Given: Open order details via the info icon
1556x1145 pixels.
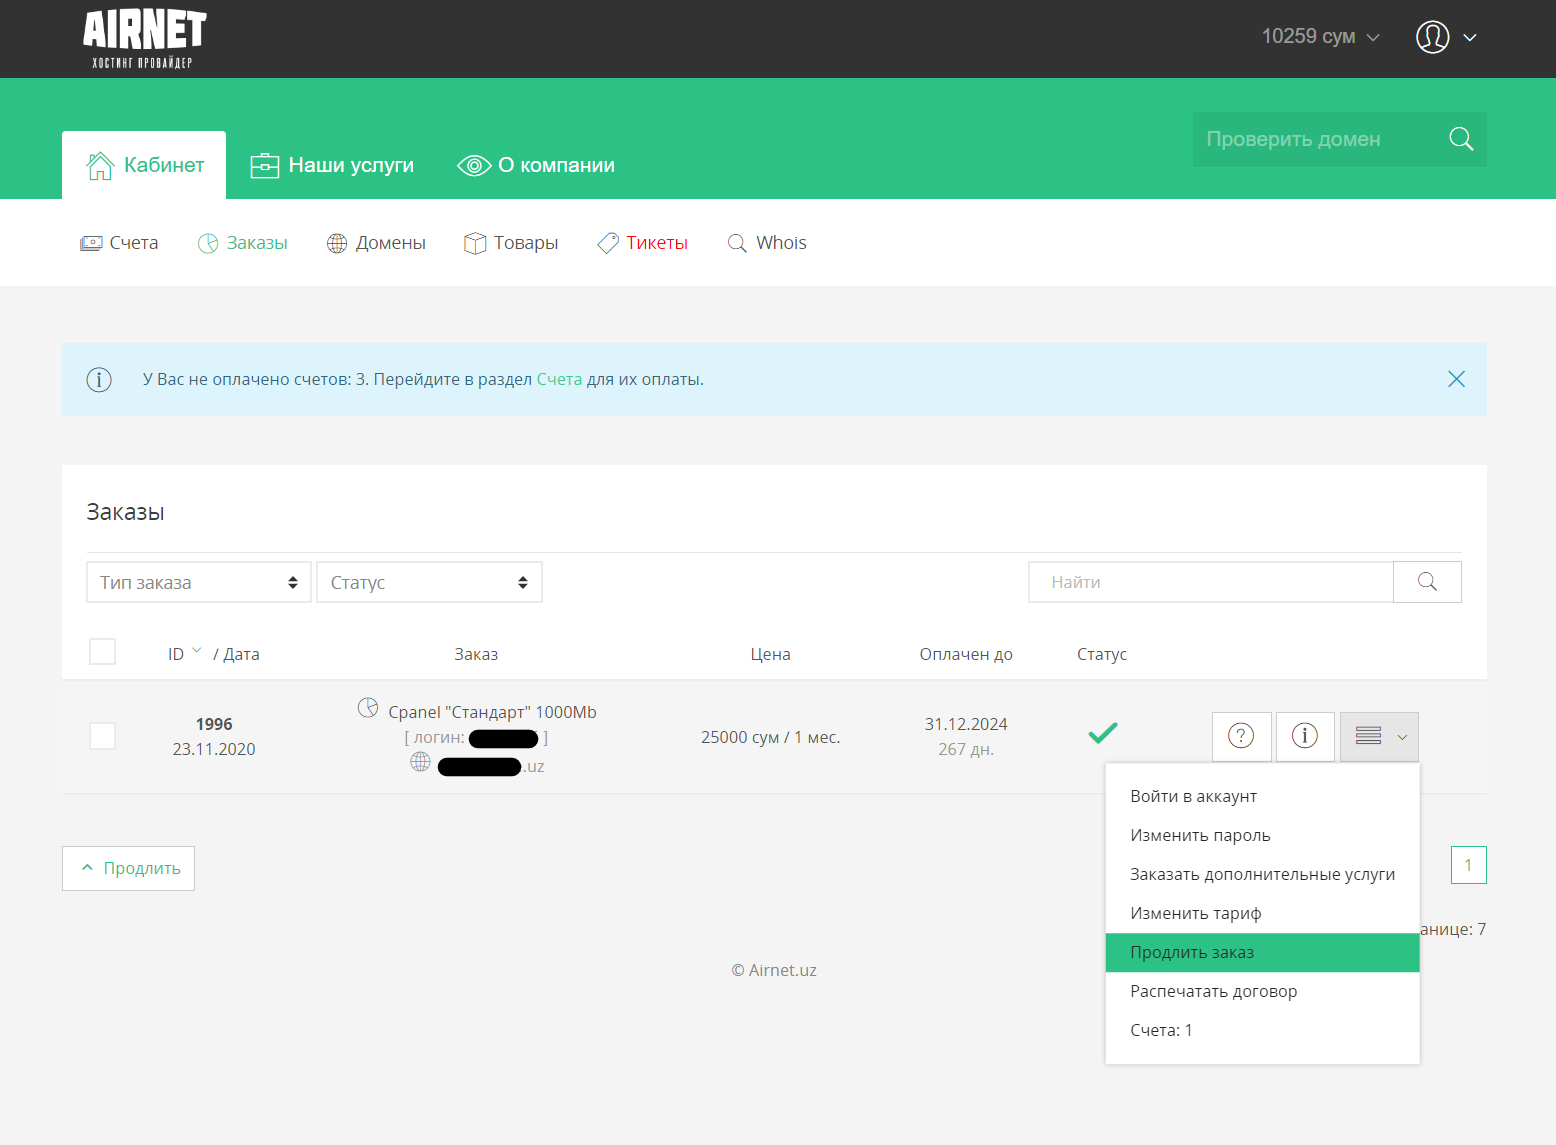Looking at the screenshot, I should click(1305, 737).
